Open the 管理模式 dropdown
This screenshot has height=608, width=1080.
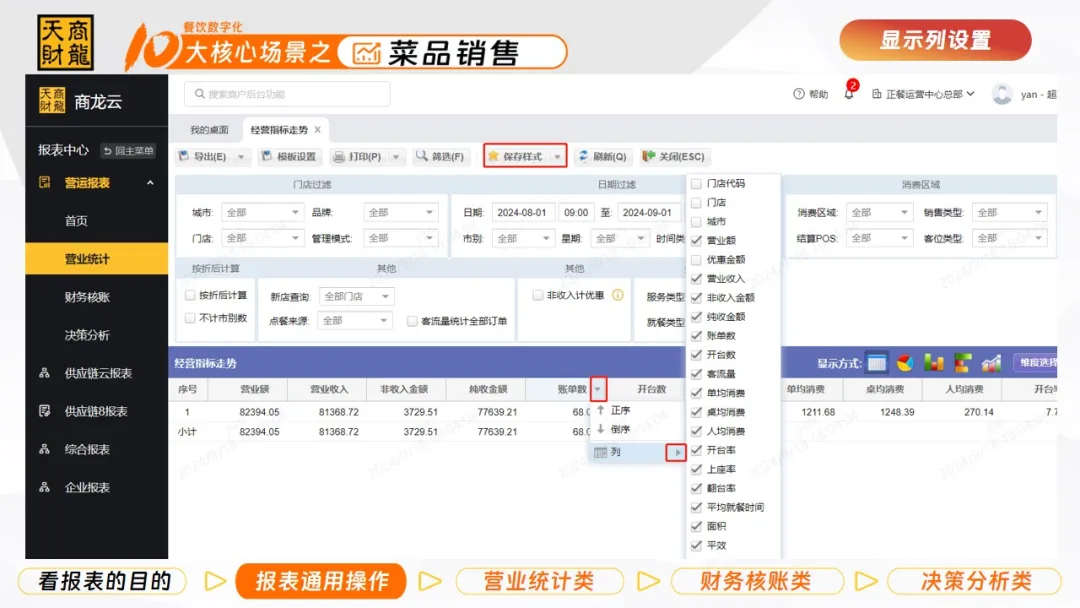(401, 238)
